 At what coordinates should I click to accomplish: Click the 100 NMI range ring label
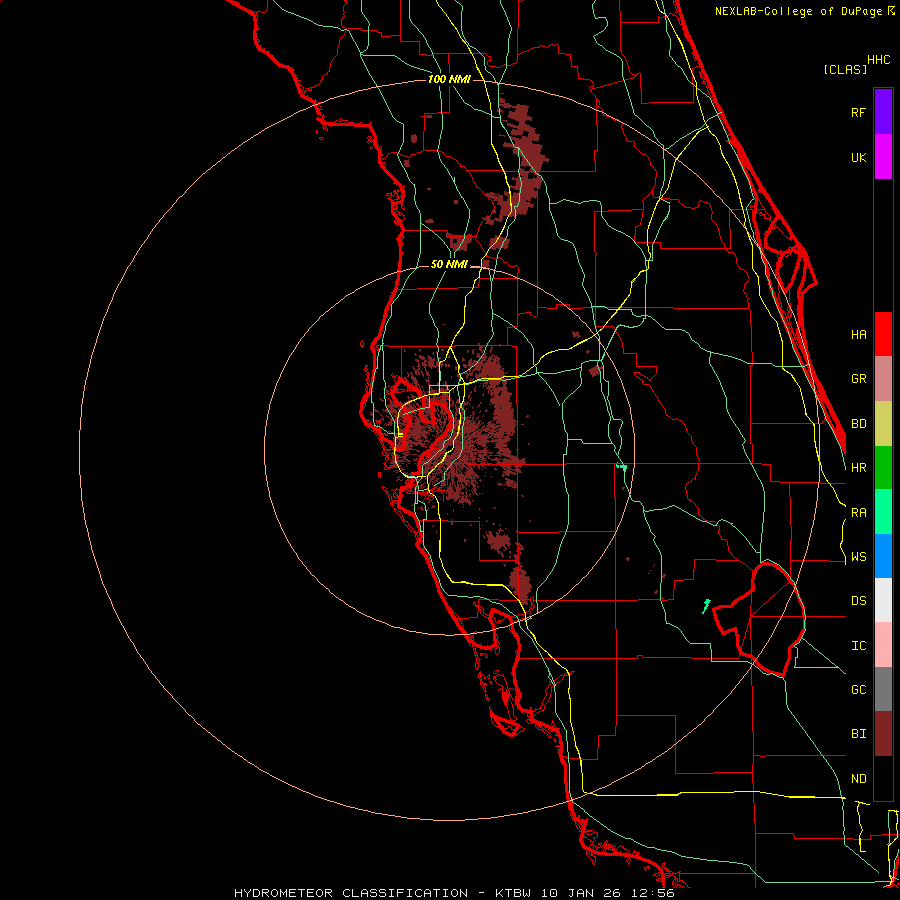click(x=449, y=79)
